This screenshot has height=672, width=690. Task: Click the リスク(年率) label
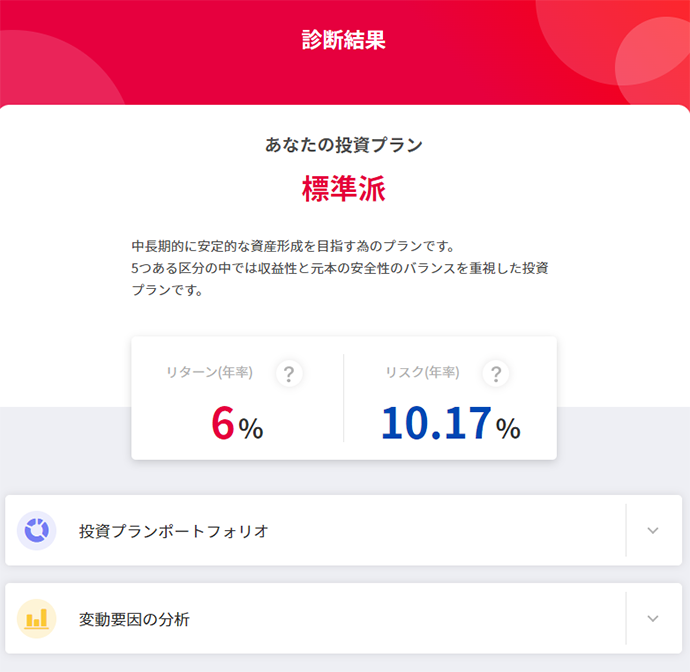tap(422, 373)
